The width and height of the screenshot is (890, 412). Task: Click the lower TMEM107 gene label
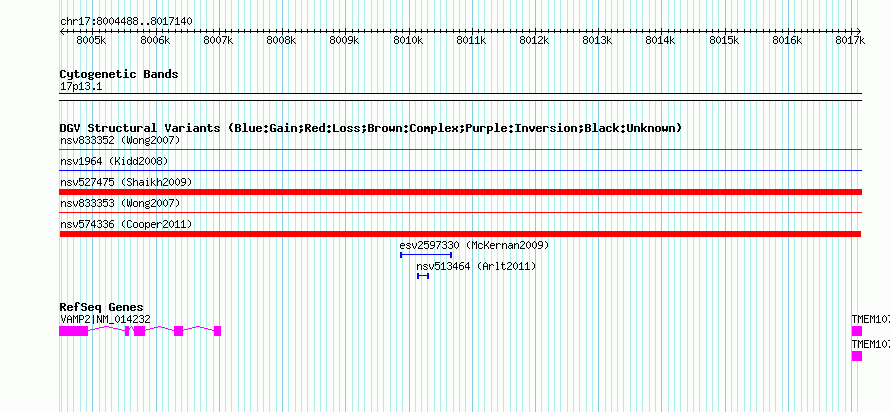[x=871, y=344]
